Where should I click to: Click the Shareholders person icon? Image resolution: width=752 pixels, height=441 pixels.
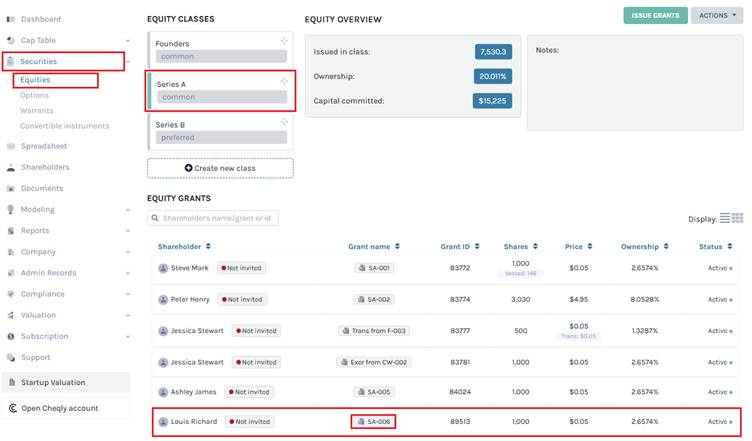[10, 167]
